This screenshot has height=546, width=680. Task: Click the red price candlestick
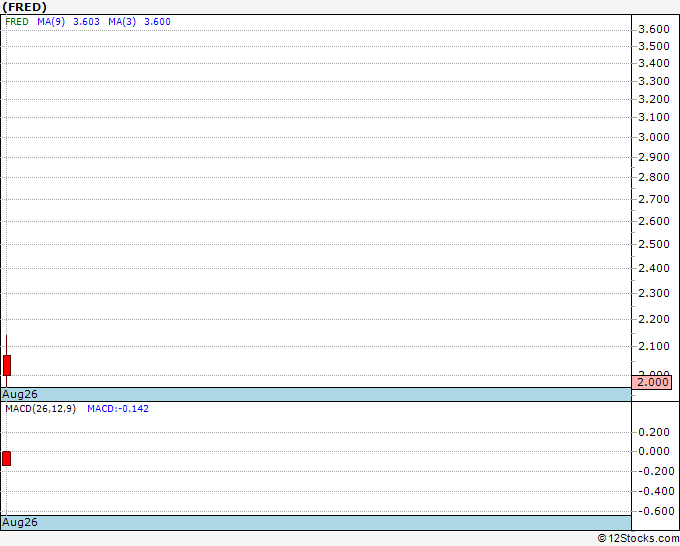[x=7, y=365]
